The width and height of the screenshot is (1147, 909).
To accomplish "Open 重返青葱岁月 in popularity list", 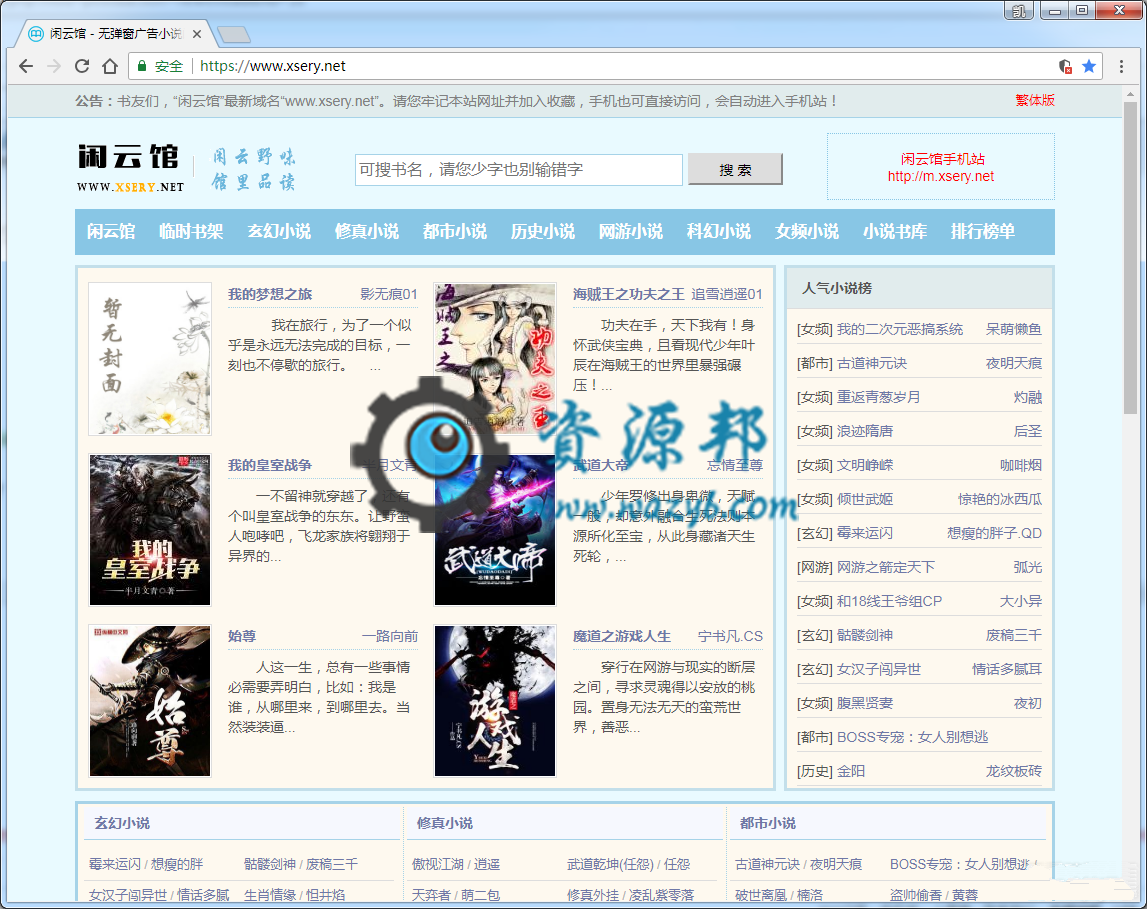I will click(x=879, y=397).
